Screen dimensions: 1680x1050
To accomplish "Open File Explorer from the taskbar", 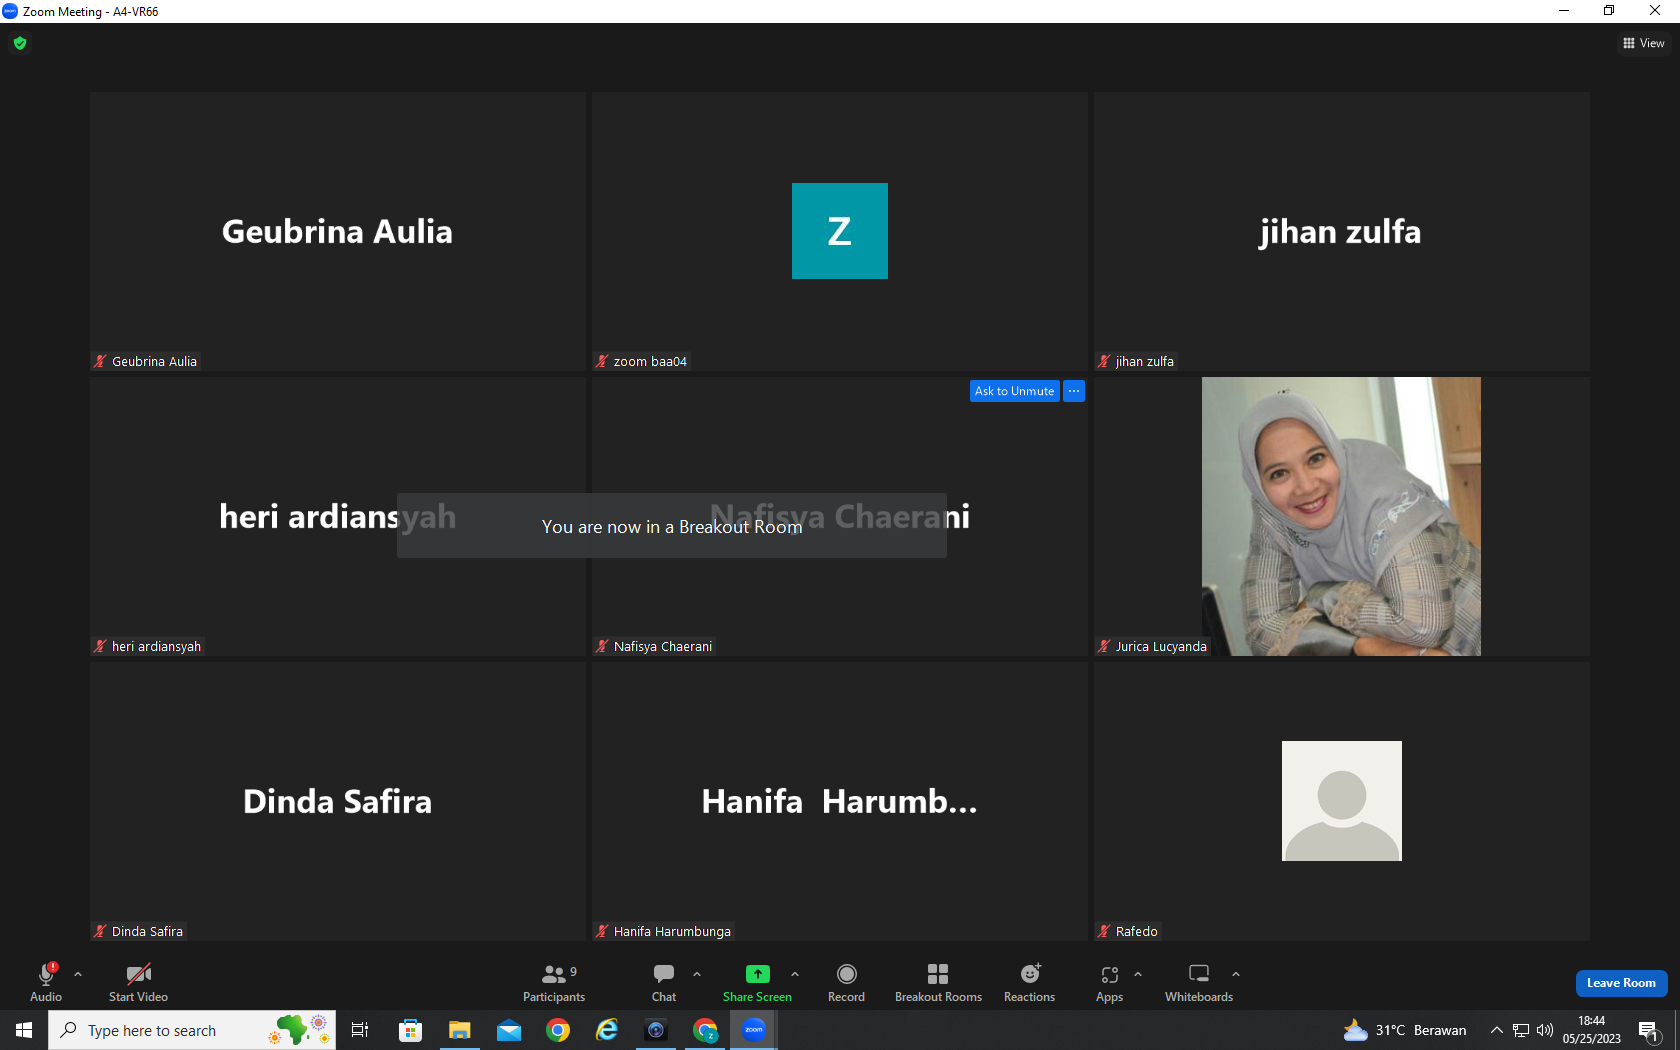I will coord(459,1030).
